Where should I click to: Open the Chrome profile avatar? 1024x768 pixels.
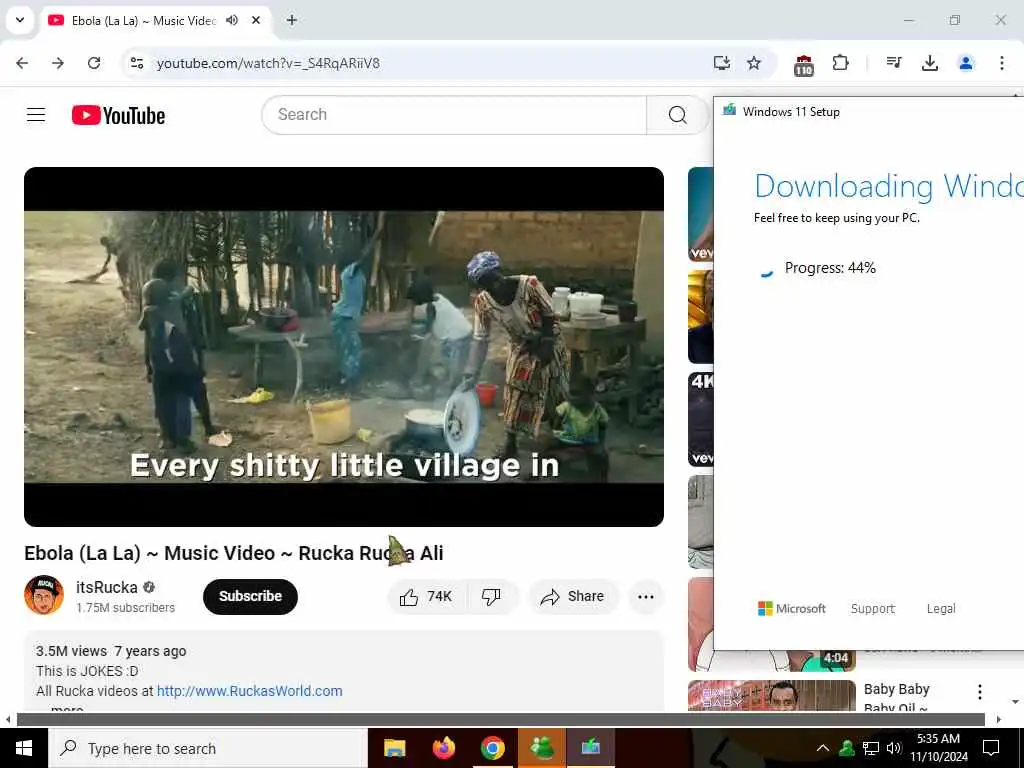965,63
